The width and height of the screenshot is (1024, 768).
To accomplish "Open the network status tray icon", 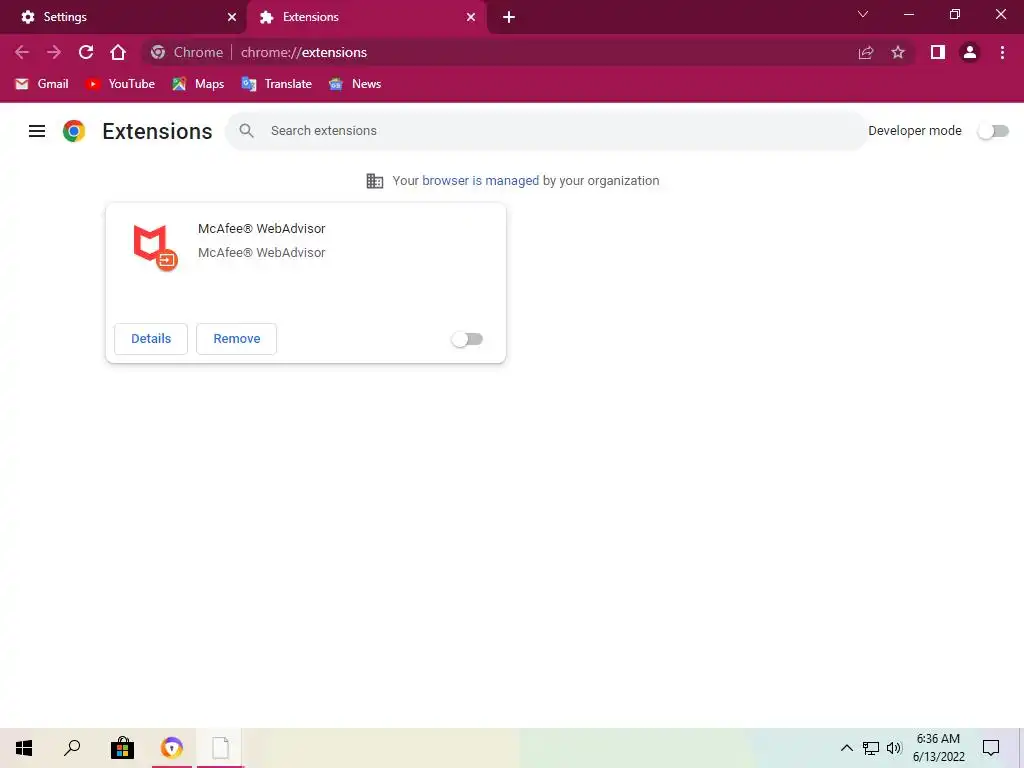I will point(871,748).
